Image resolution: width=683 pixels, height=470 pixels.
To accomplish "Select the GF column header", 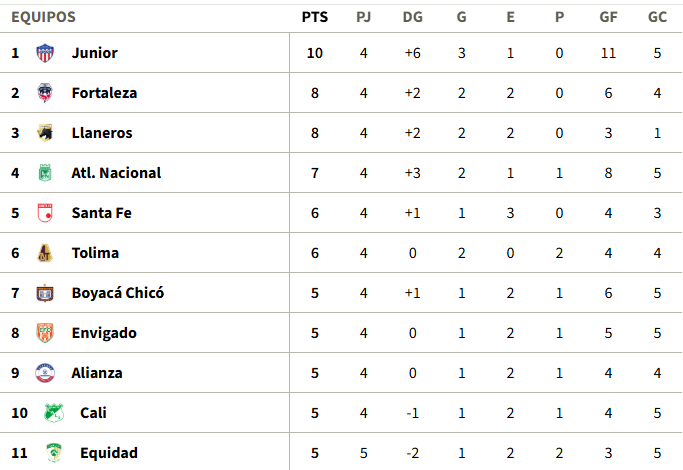I will tap(609, 17).
